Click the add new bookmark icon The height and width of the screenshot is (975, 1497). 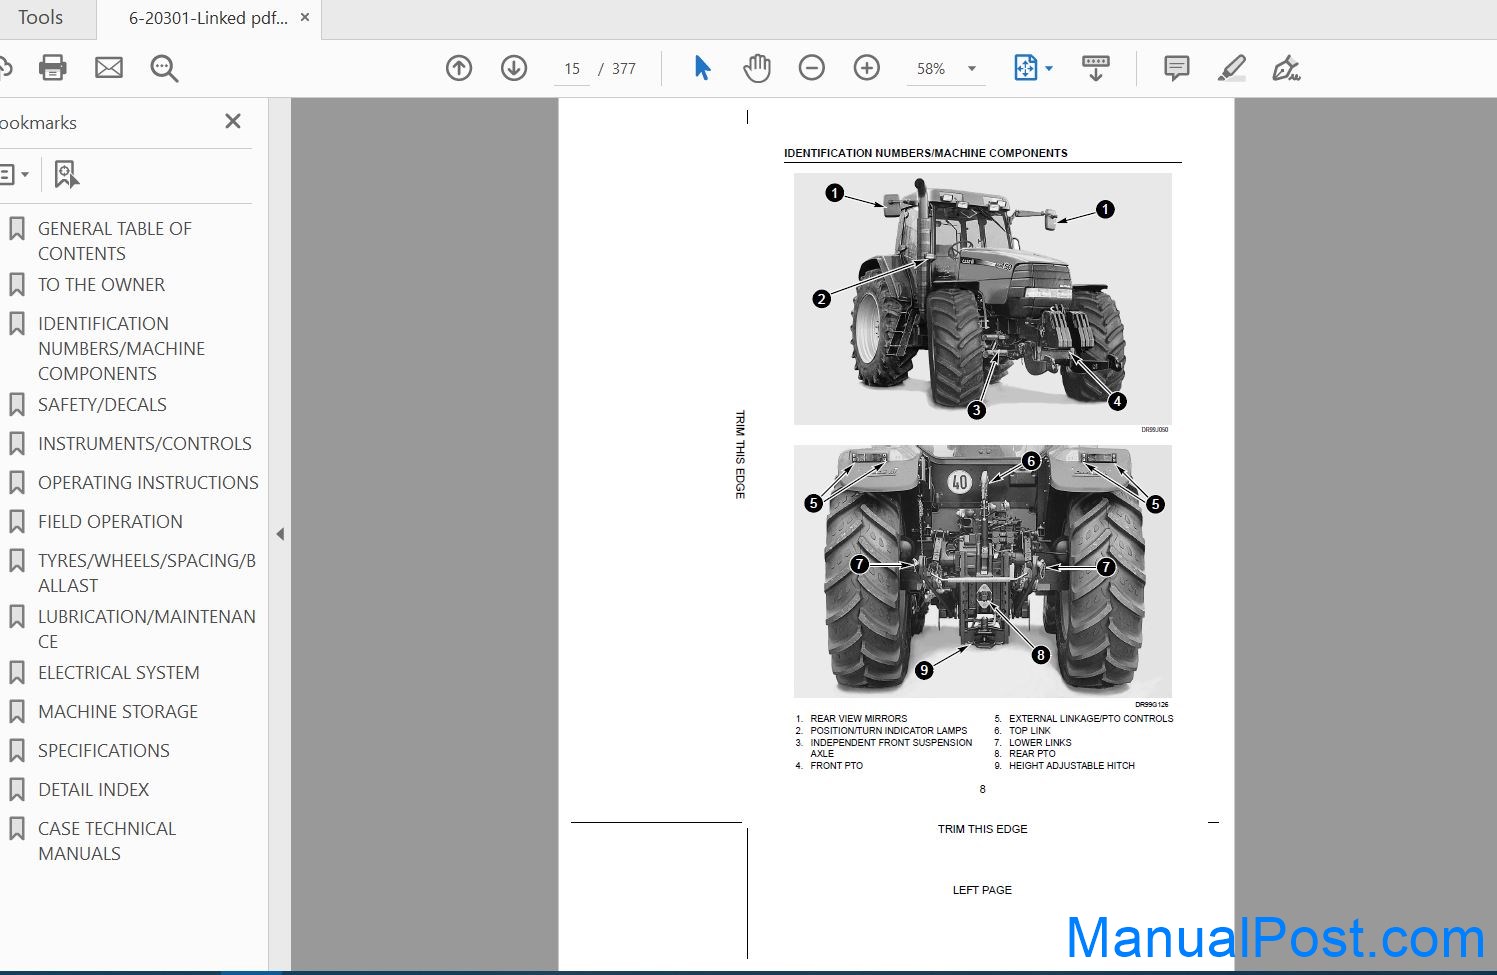pos(66,175)
